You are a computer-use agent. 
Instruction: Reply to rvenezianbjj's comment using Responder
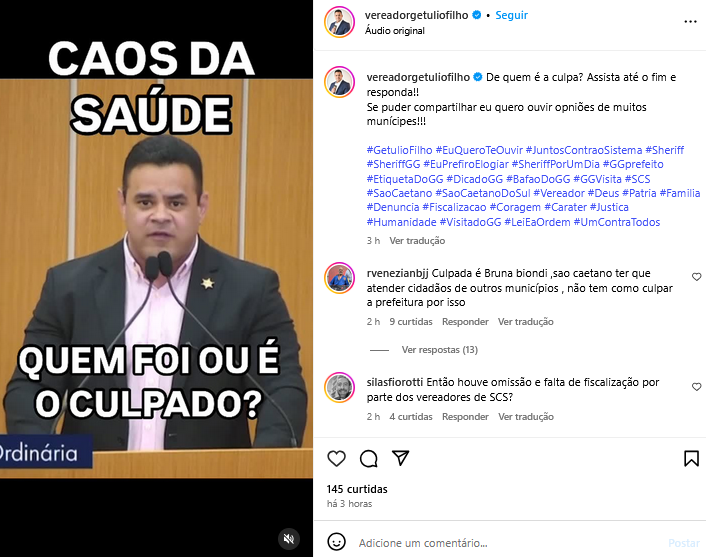tap(465, 322)
